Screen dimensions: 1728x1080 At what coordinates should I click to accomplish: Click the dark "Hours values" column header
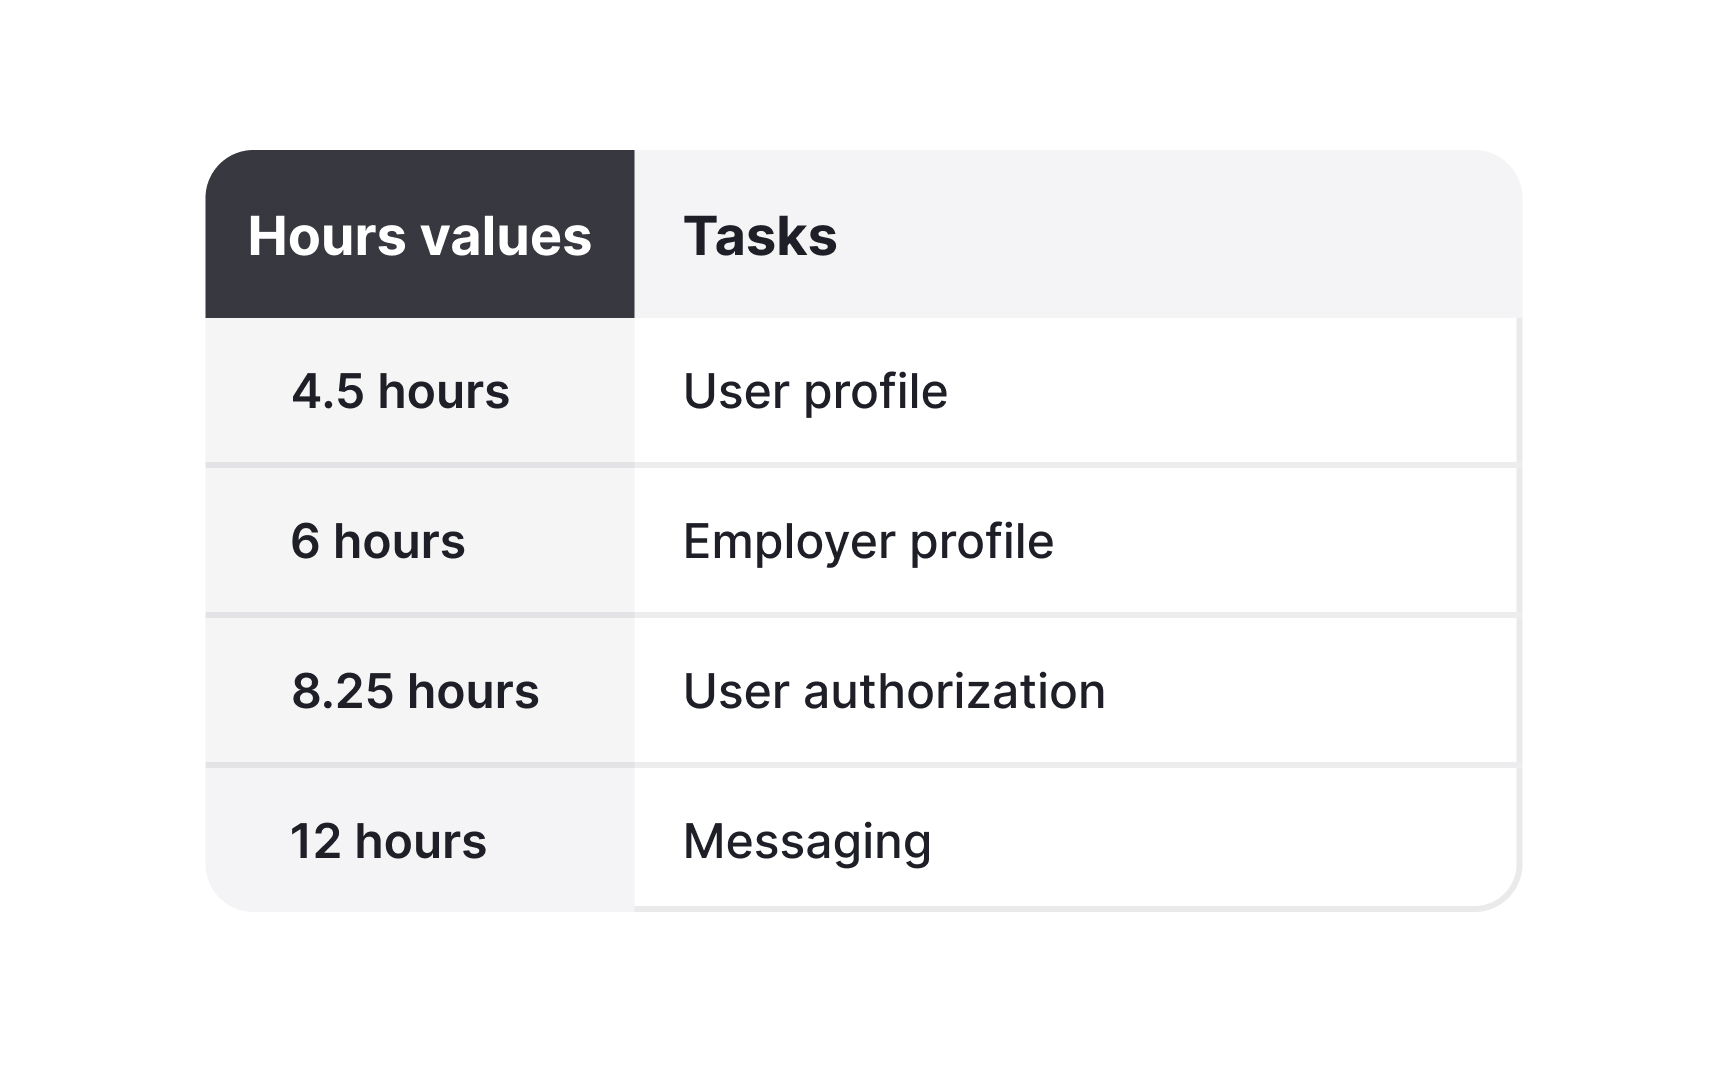coord(420,236)
